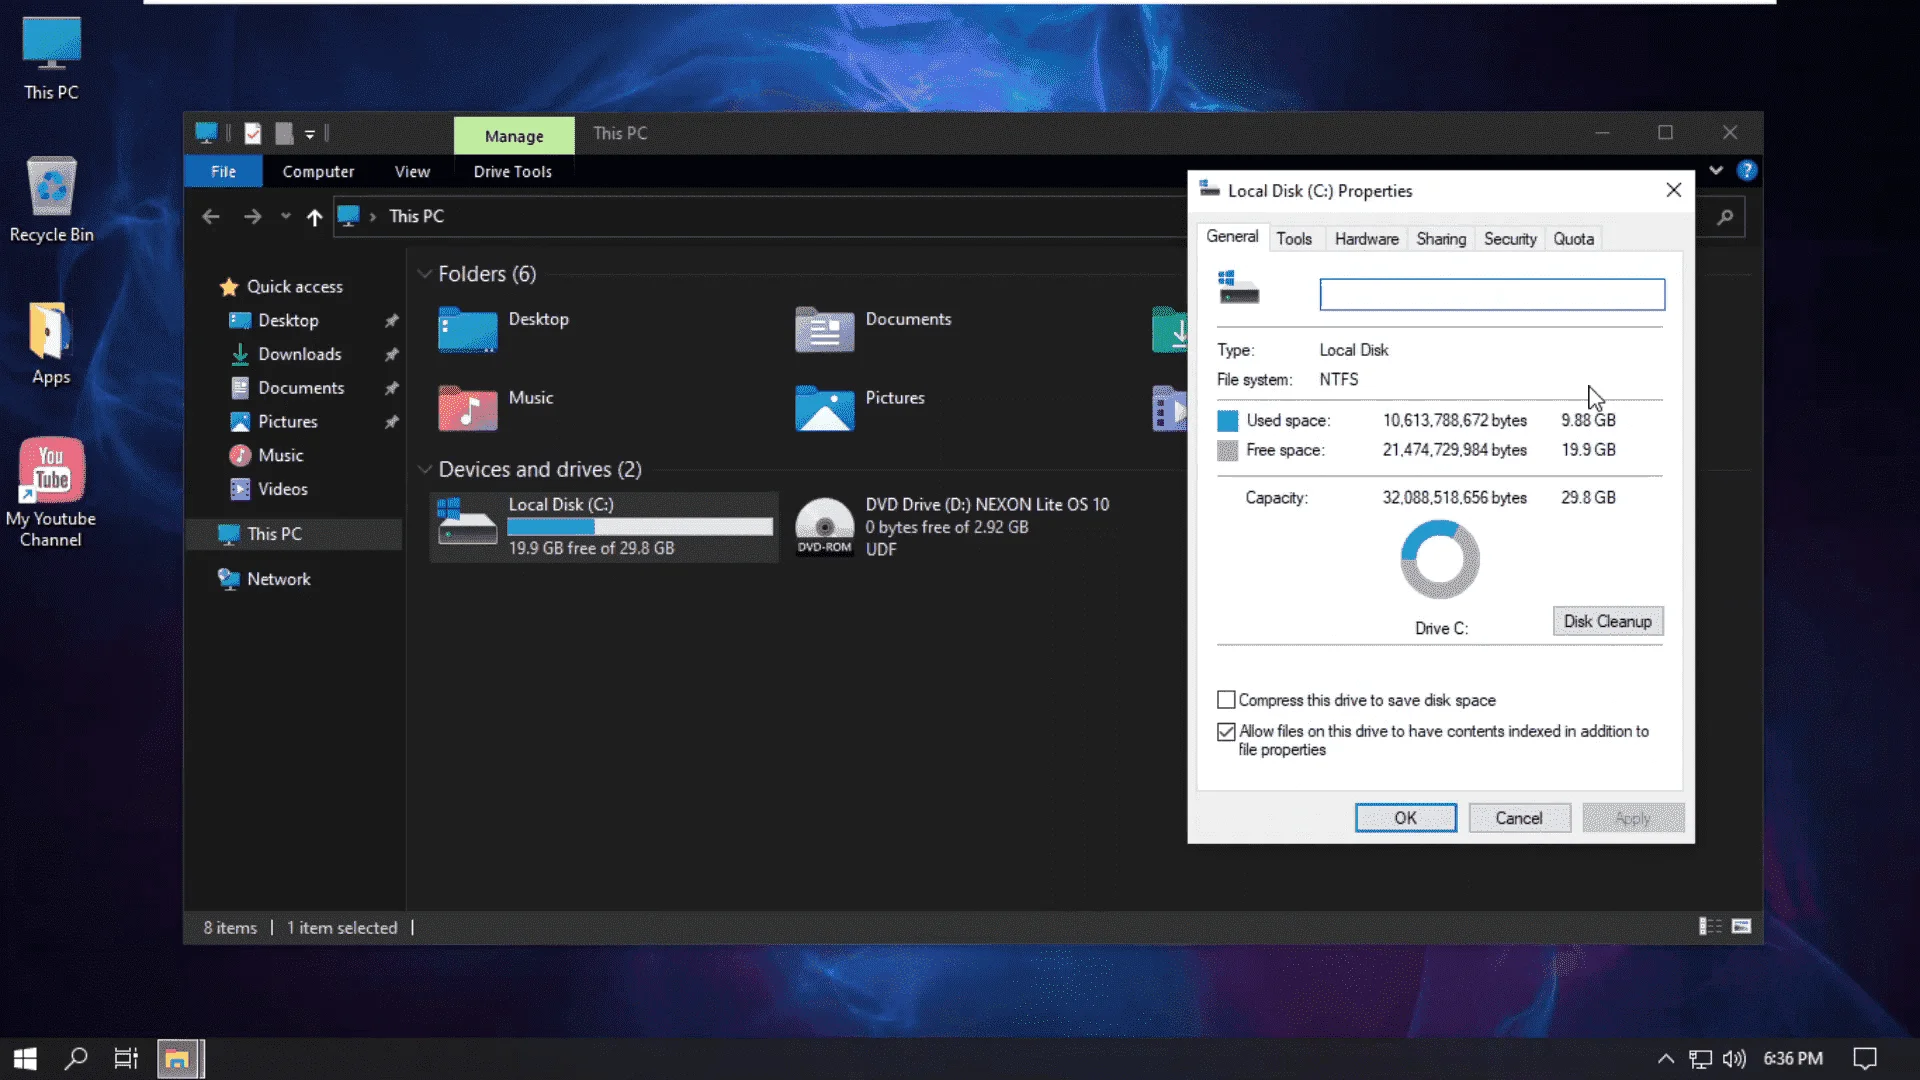
Task: Open the Computer ribbon tab
Action: point(318,172)
